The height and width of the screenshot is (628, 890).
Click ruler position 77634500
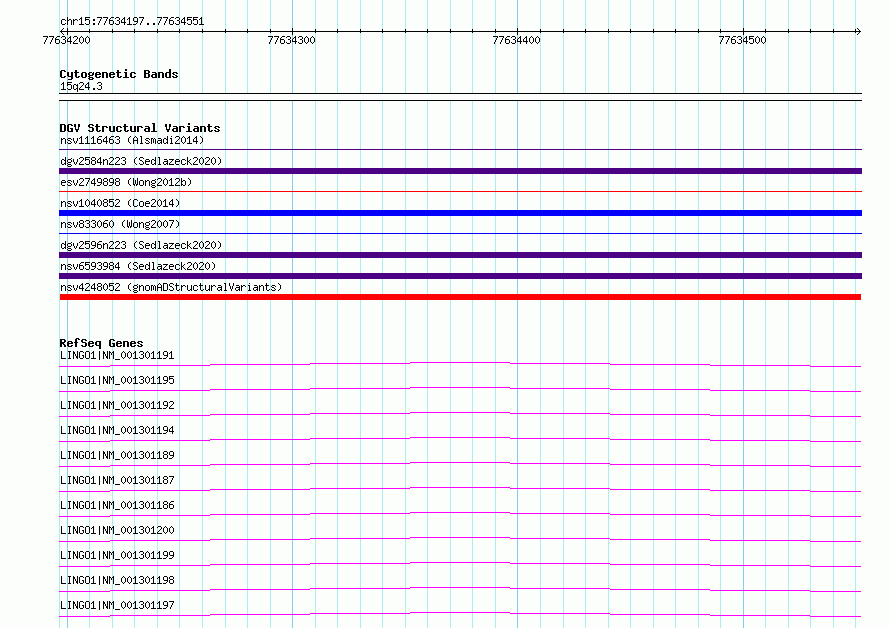(x=742, y=40)
